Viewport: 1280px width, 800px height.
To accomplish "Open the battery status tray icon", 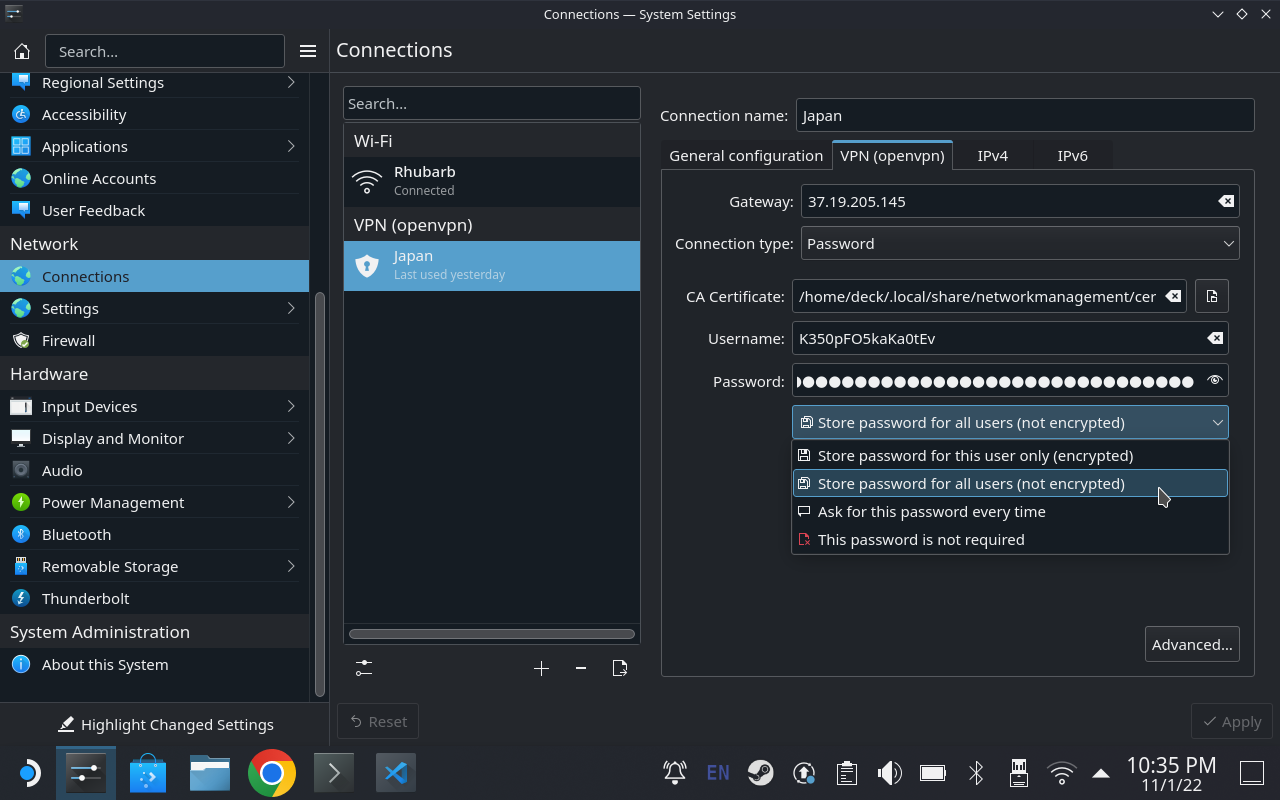I will pos(933,773).
